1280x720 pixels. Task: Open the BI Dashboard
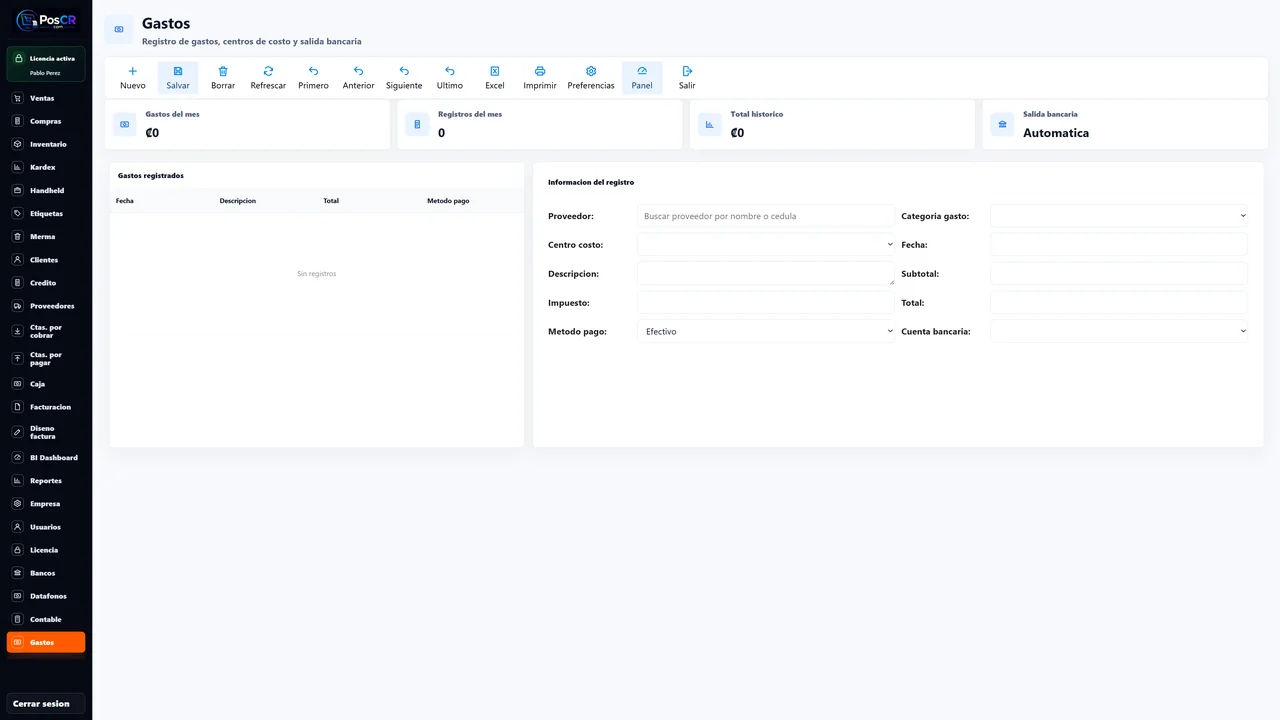[x=46, y=457]
